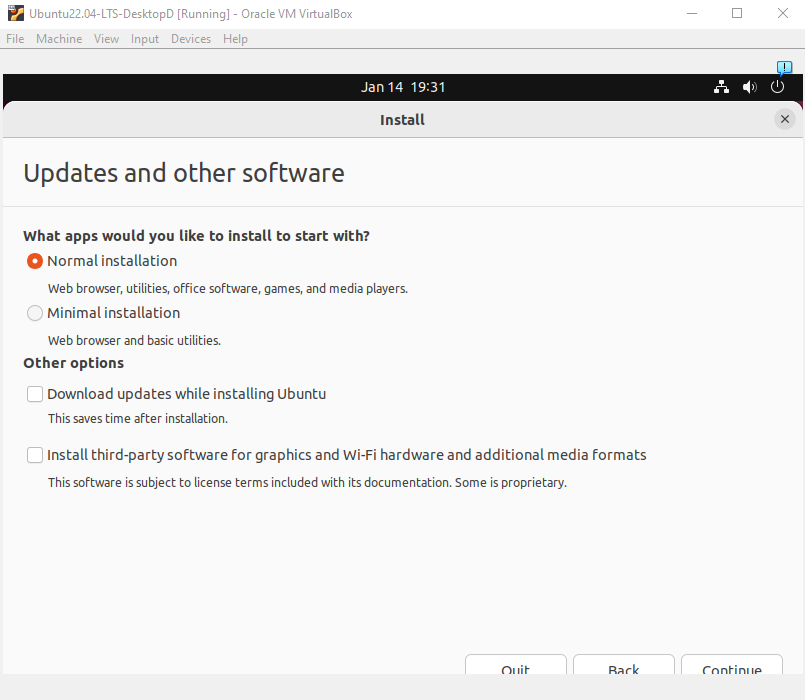
Task: Open the Input menu
Action: [144, 39]
